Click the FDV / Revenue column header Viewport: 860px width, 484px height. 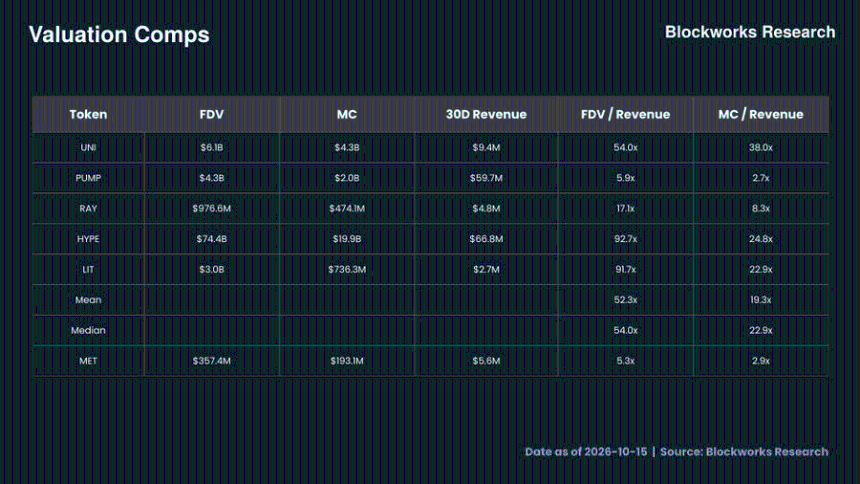[625, 114]
